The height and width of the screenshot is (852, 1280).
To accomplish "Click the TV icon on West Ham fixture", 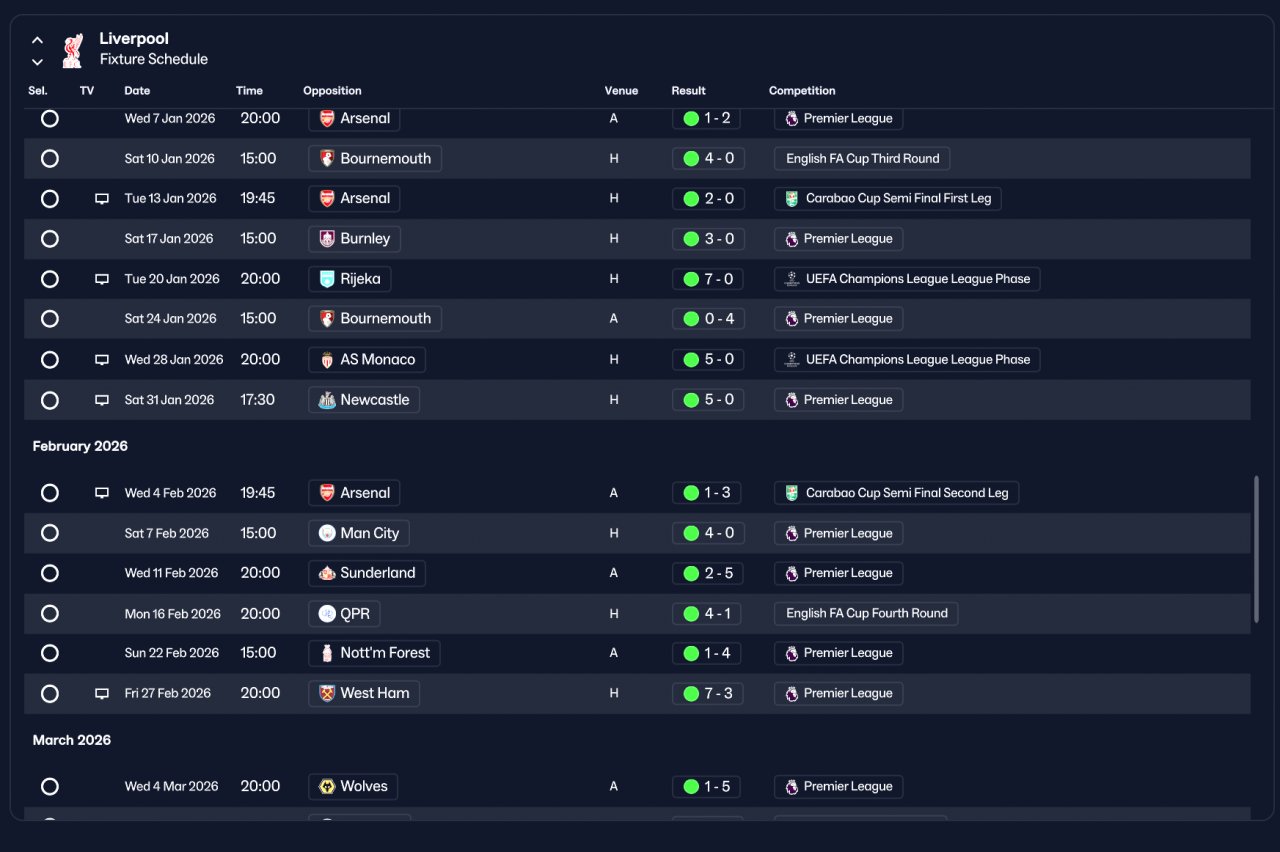I will click(102, 693).
